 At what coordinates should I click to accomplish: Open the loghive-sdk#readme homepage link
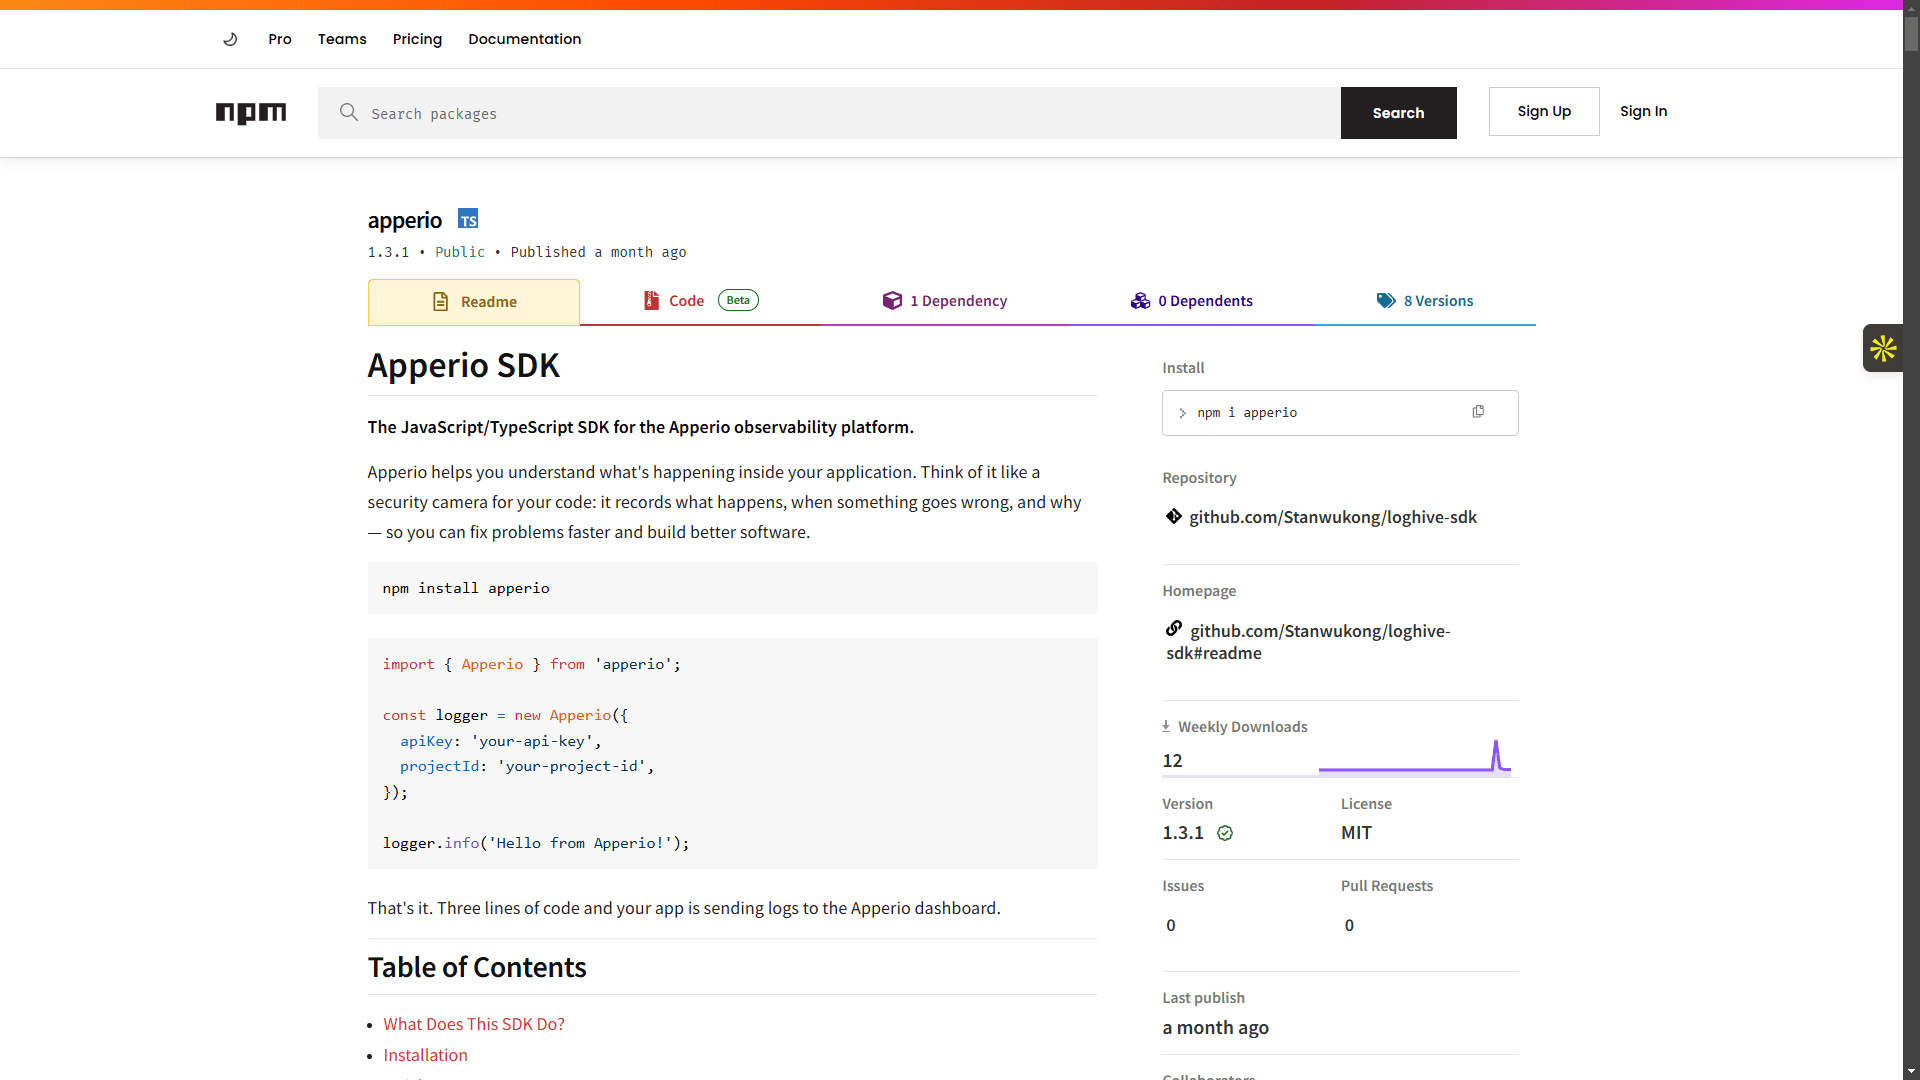1308,642
